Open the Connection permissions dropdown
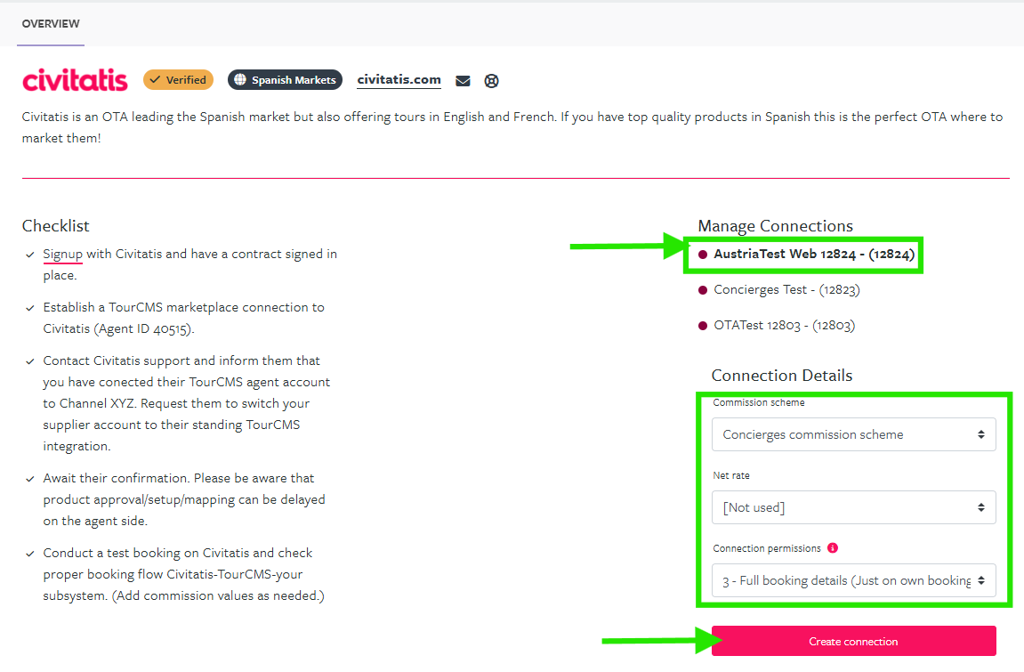The width and height of the screenshot is (1024, 672). (x=854, y=581)
